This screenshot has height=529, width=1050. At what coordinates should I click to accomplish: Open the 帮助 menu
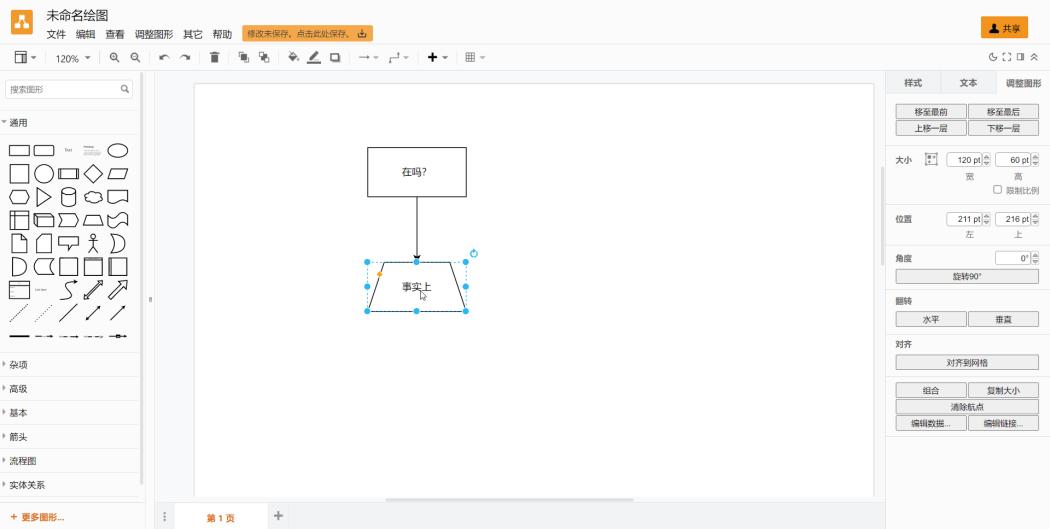click(x=222, y=34)
